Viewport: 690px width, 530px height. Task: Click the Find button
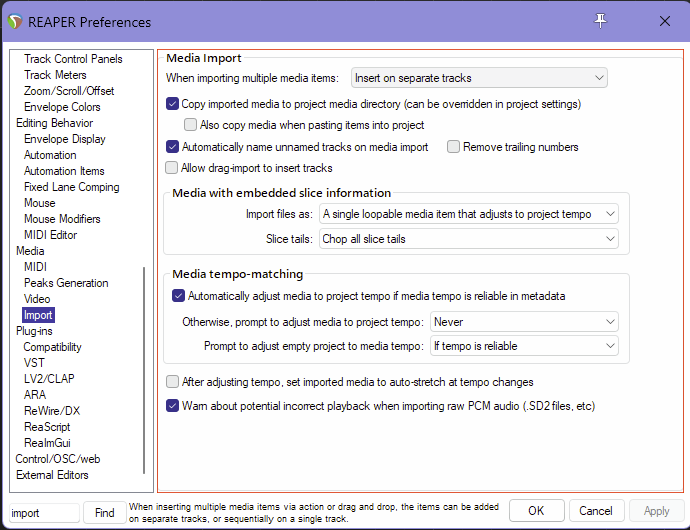coord(104,513)
